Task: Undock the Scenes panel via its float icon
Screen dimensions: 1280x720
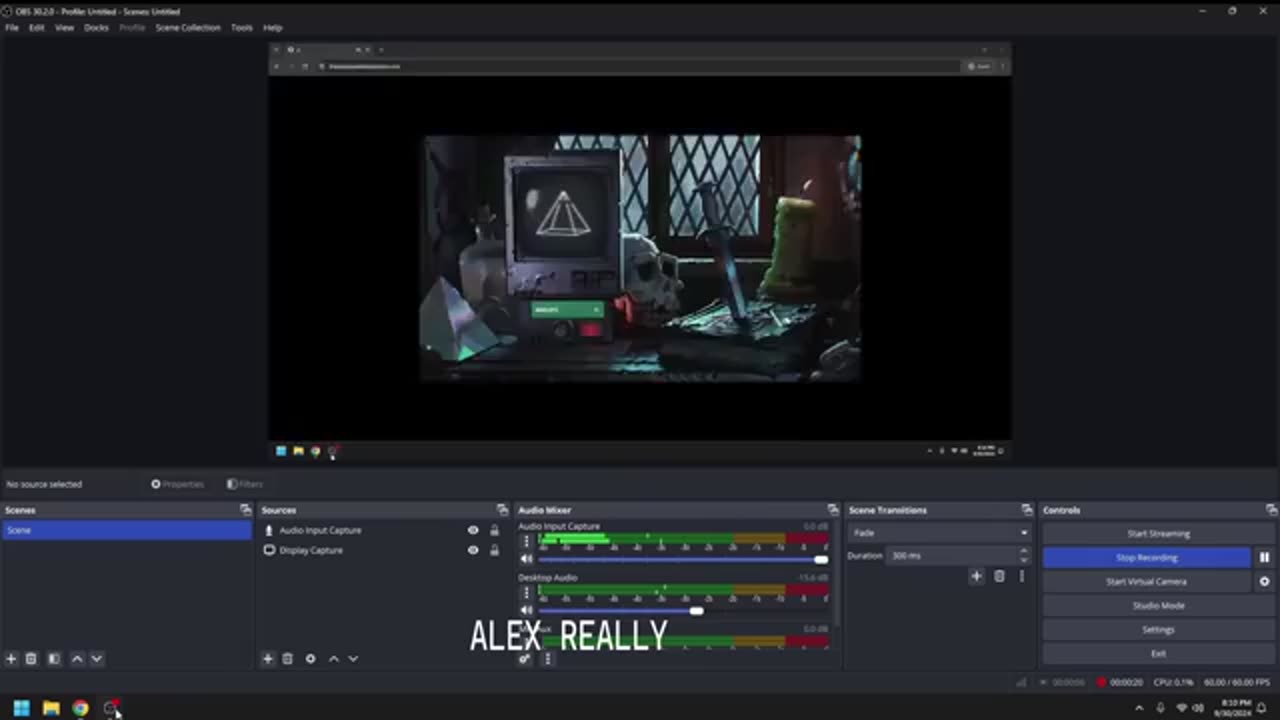Action: 246,510
